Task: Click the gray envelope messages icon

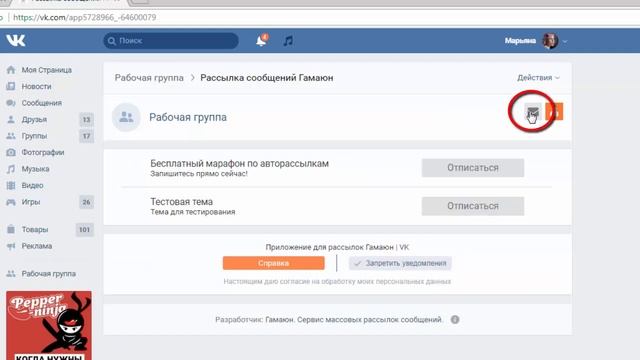Action: 533,111
